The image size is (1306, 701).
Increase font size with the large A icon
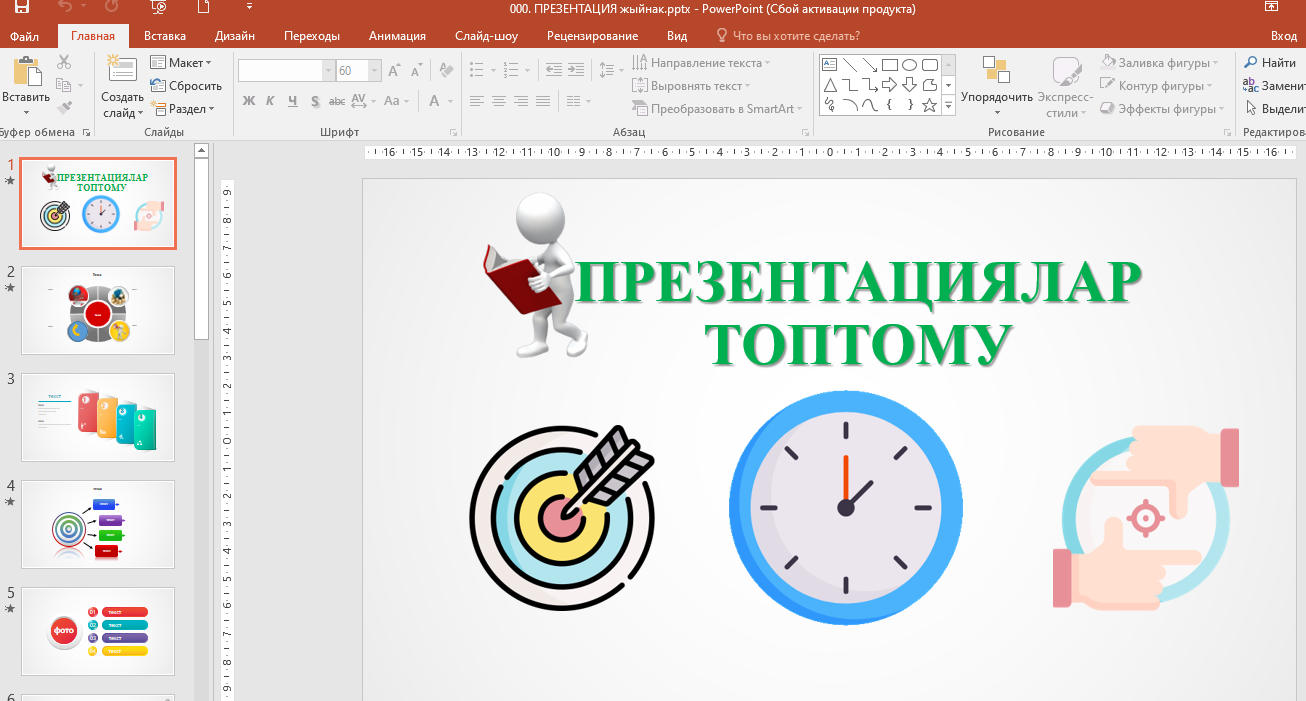click(x=394, y=71)
